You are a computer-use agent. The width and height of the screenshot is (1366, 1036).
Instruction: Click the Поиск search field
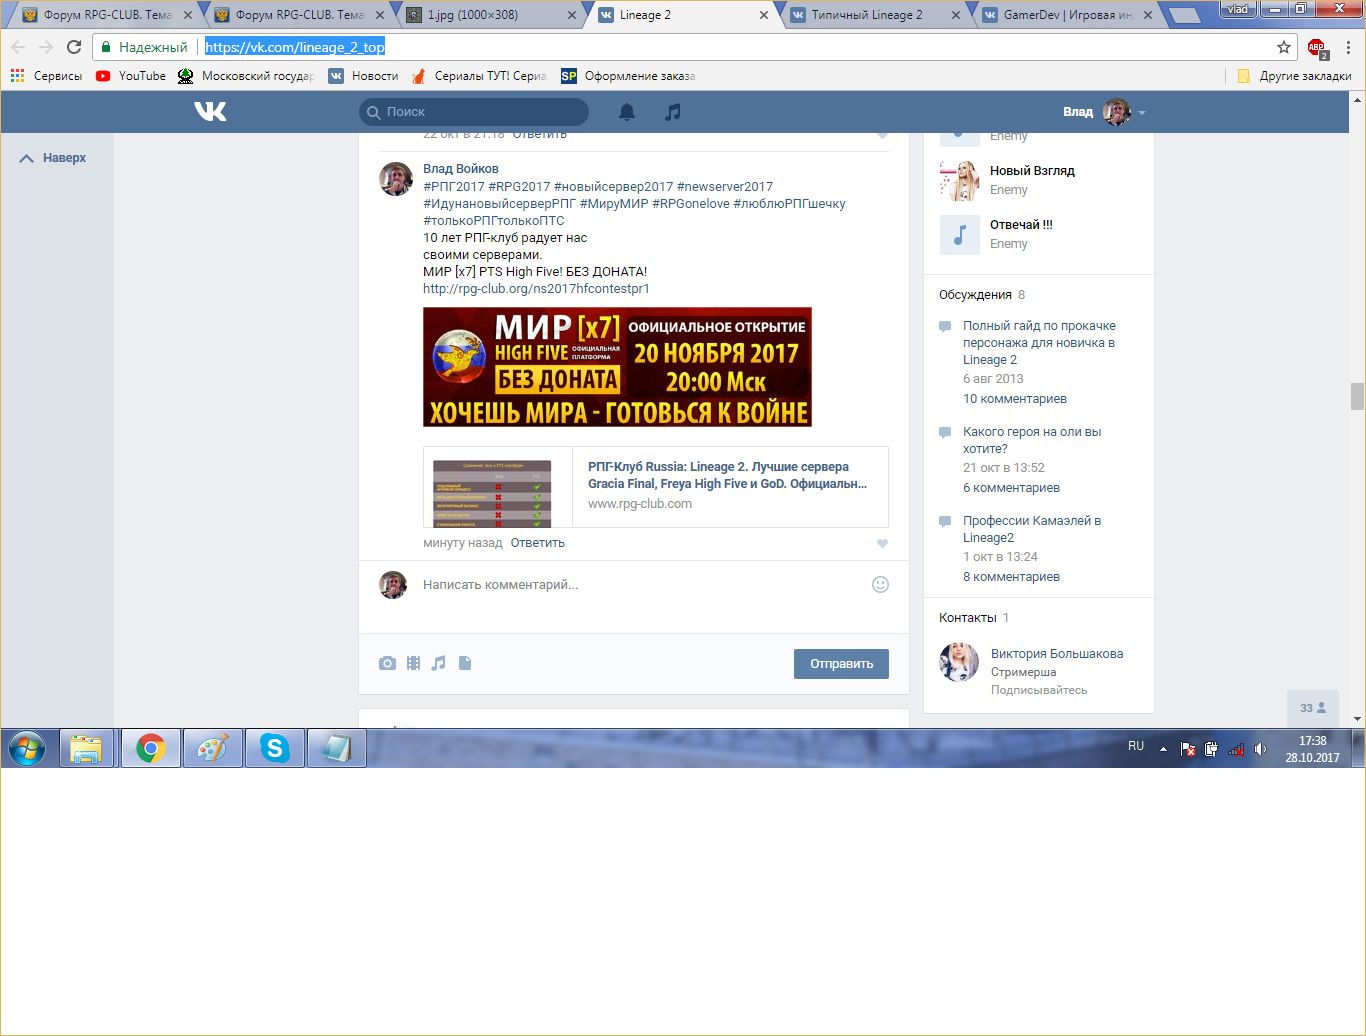[474, 112]
